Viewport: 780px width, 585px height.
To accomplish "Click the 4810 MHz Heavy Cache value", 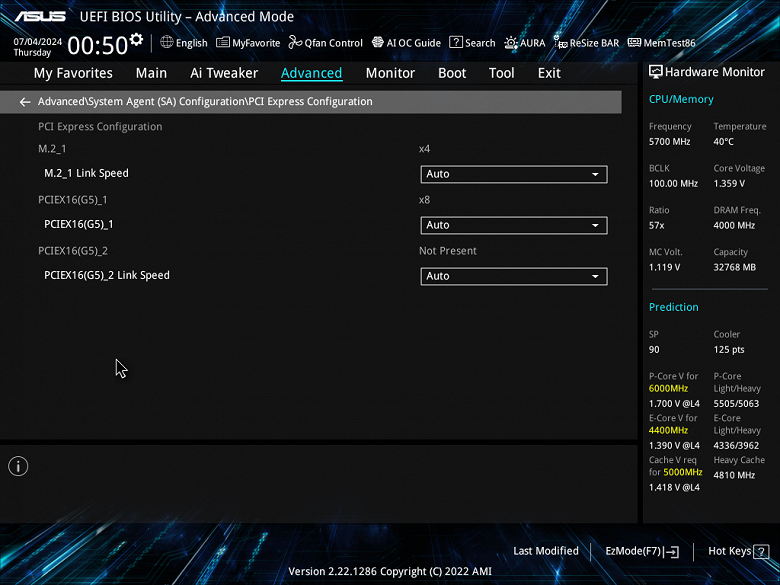I will click(734, 475).
